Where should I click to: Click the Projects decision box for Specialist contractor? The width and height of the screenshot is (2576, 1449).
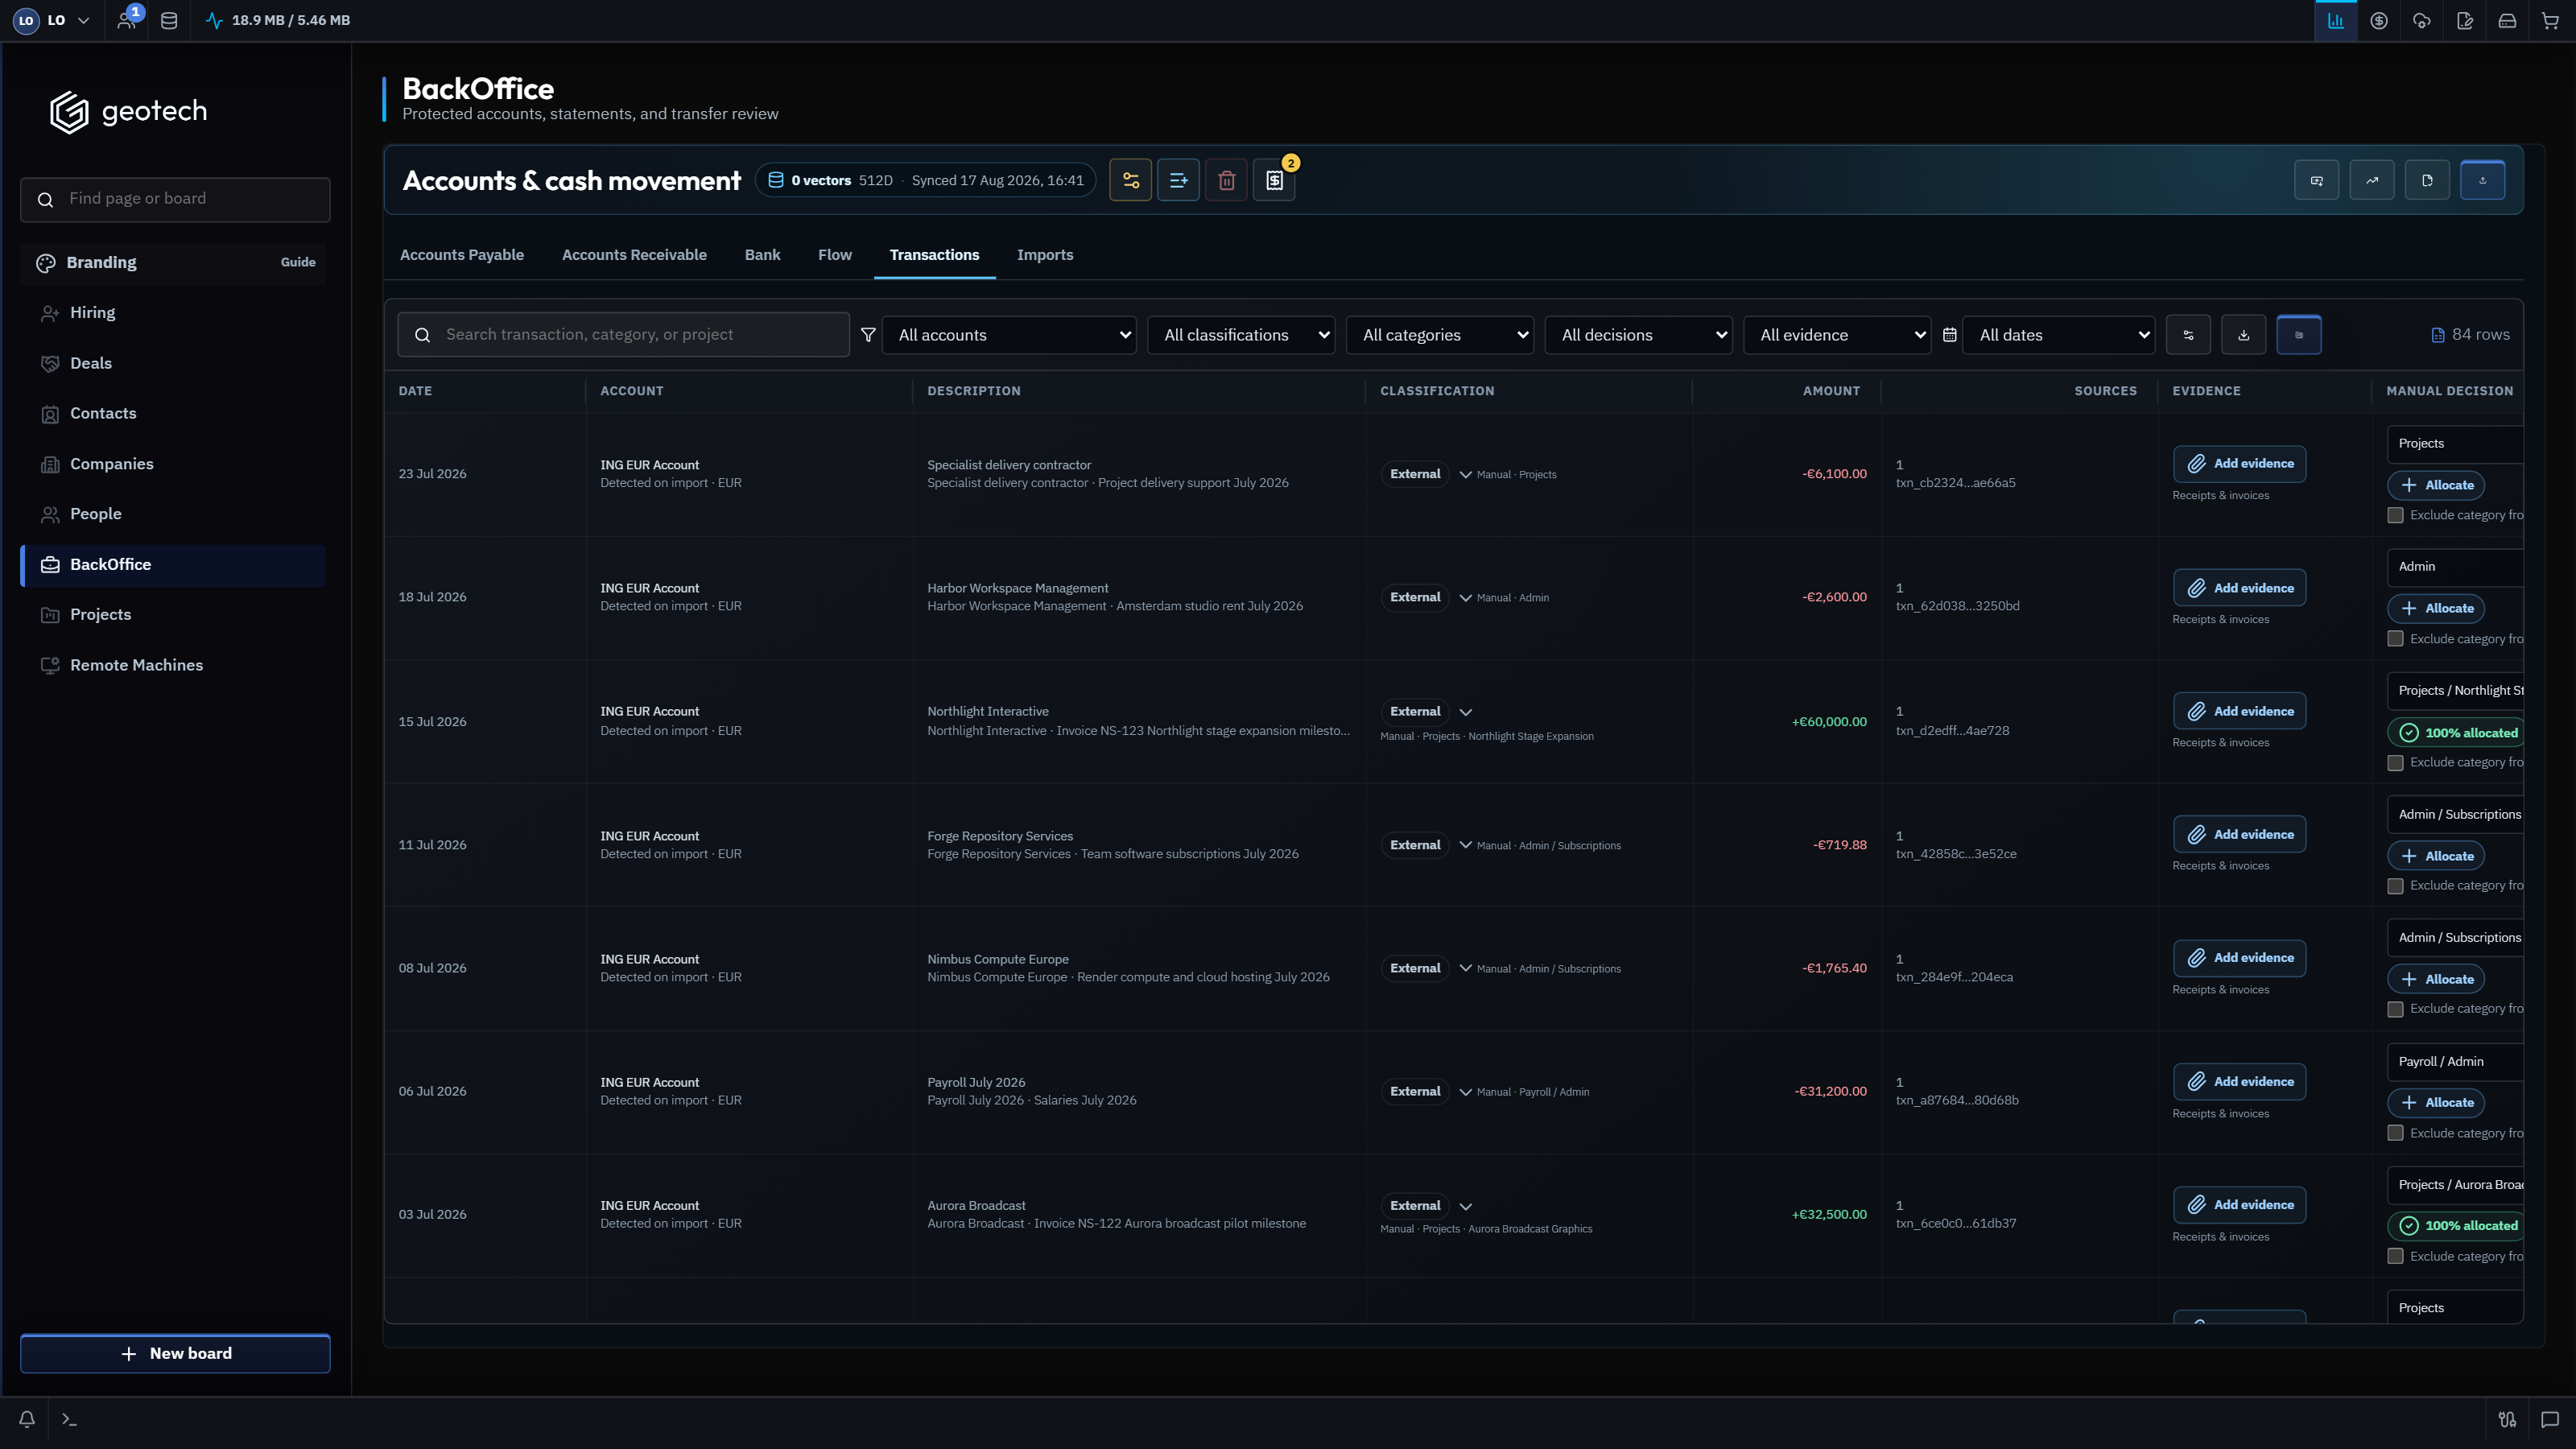tap(2455, 444)
